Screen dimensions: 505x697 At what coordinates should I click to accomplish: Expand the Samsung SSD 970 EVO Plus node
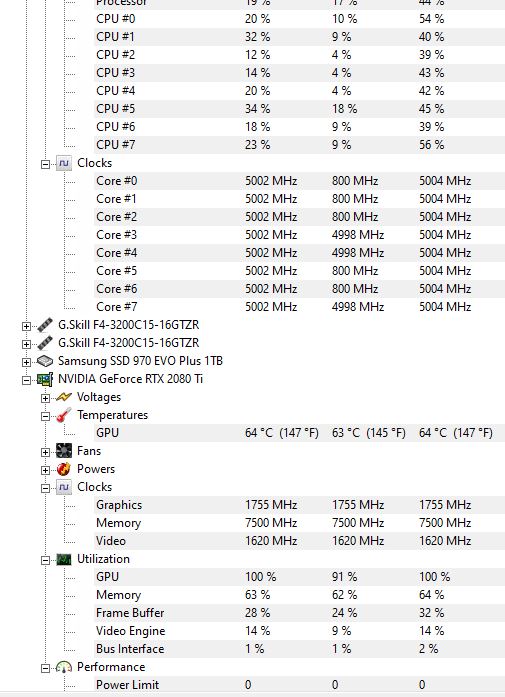tap(26, 362)
